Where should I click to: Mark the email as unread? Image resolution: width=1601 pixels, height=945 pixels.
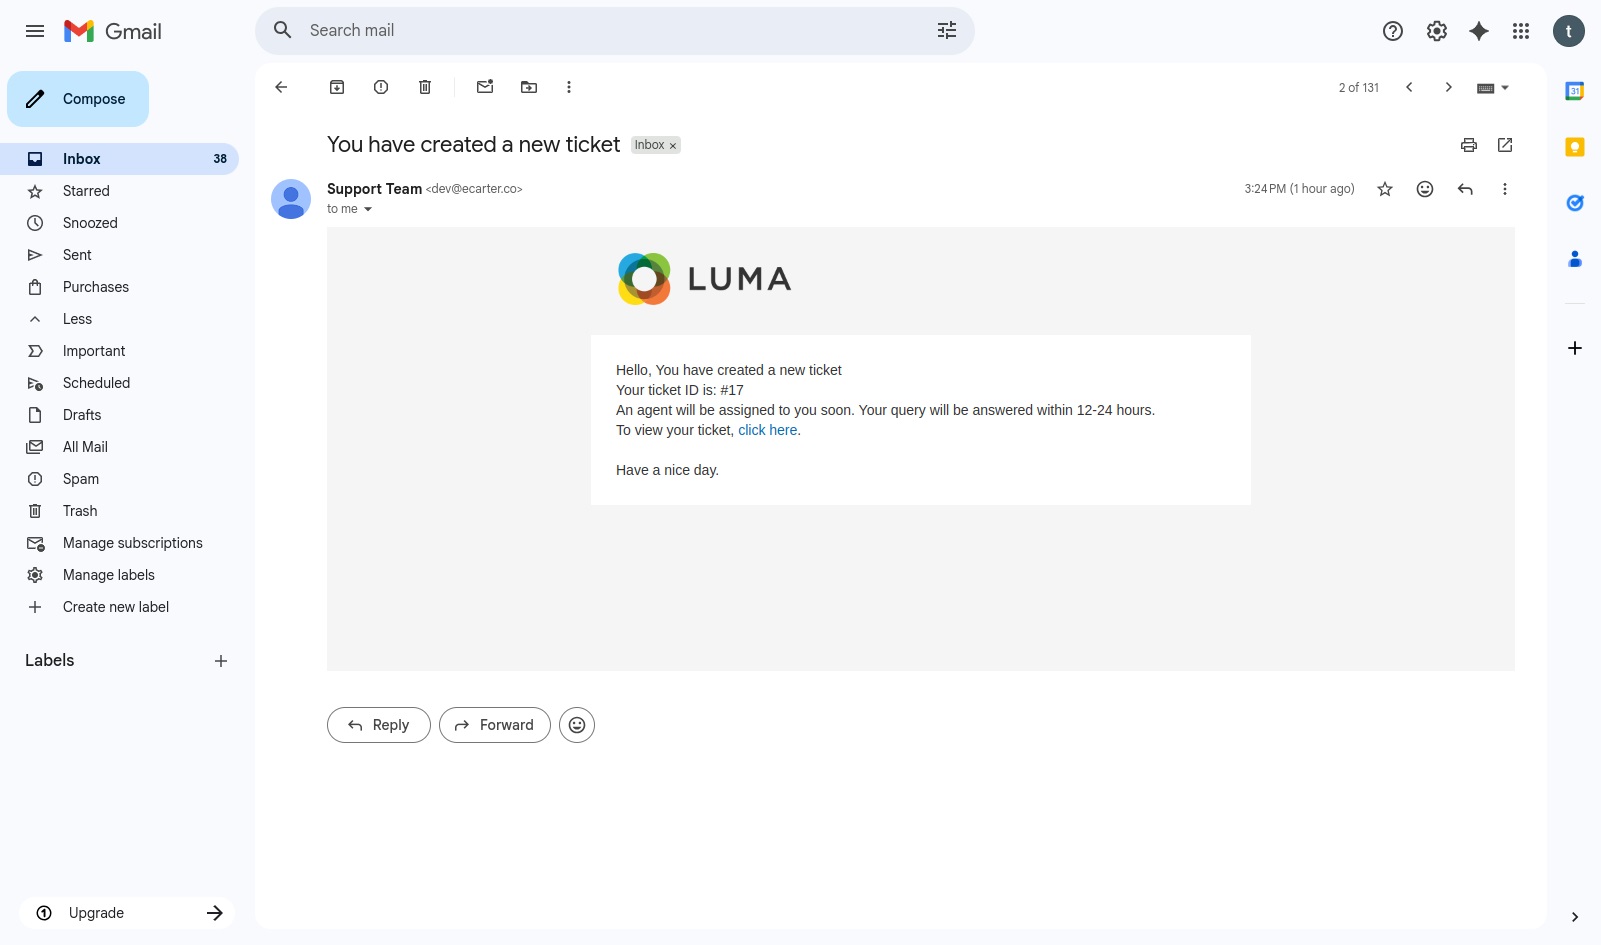[485, 87]
